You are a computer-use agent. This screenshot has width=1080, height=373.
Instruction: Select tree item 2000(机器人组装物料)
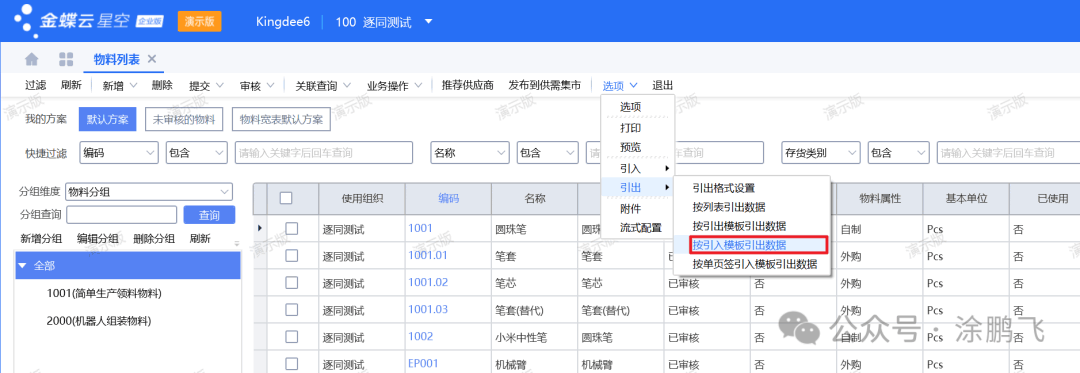[x=98, y=321]
